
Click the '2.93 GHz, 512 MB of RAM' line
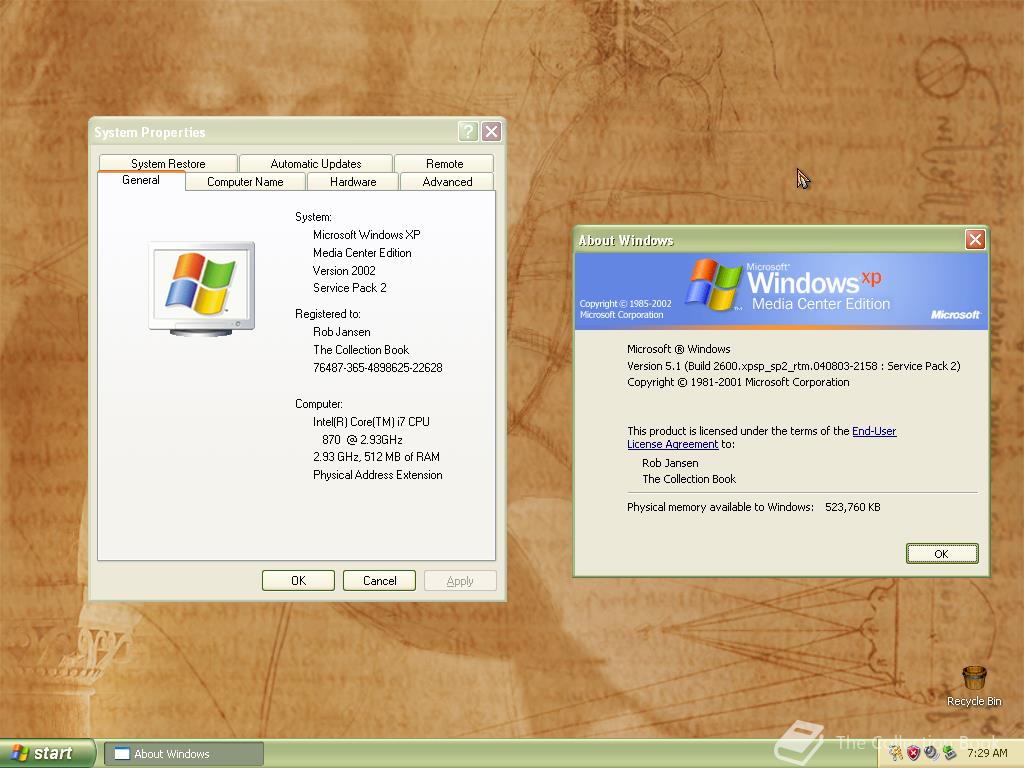(376, 457)
